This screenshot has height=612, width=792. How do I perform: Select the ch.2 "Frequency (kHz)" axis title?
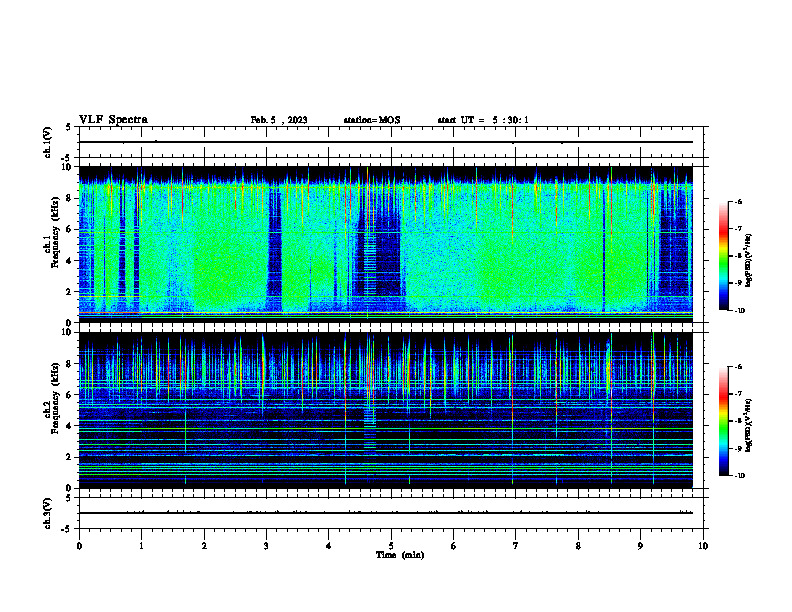click(x=56, y=398)
